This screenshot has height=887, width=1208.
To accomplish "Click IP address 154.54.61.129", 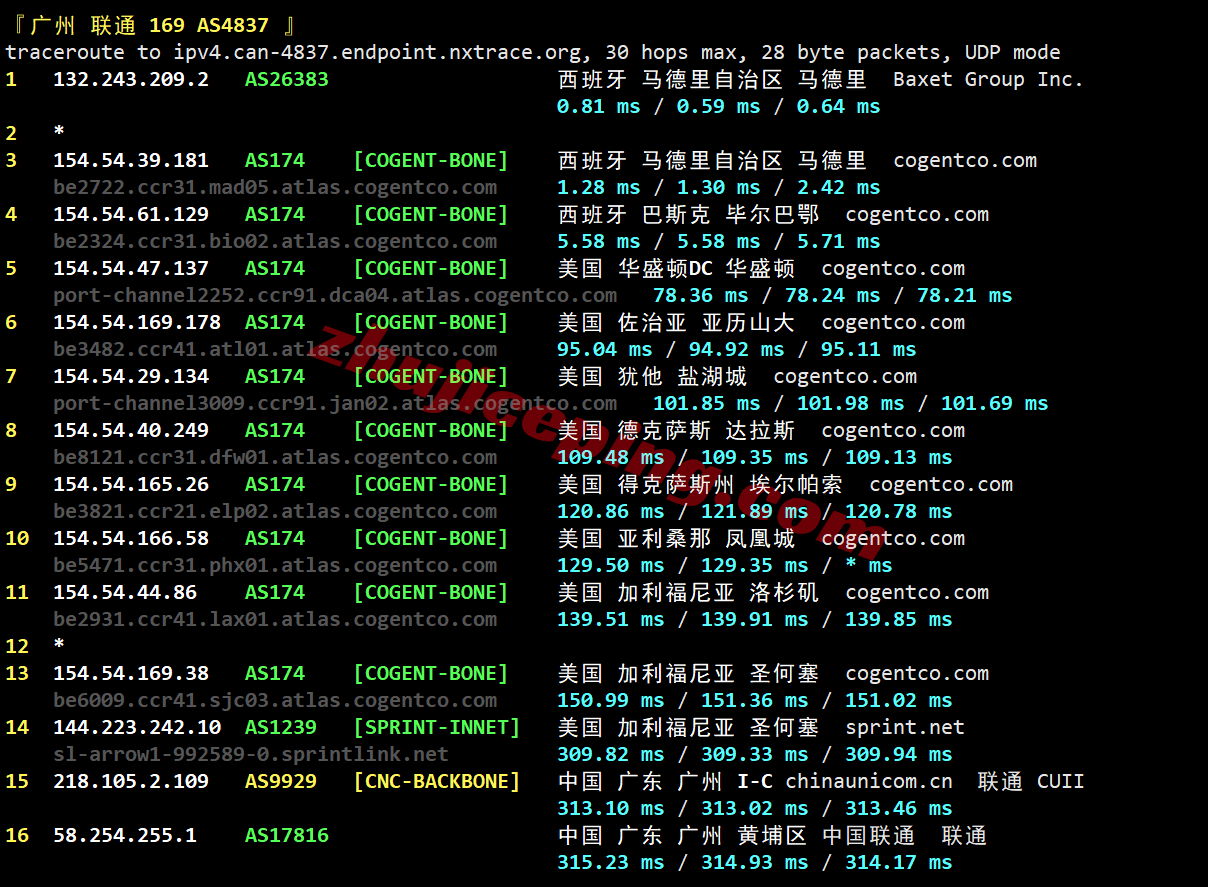I will point(131,214).
